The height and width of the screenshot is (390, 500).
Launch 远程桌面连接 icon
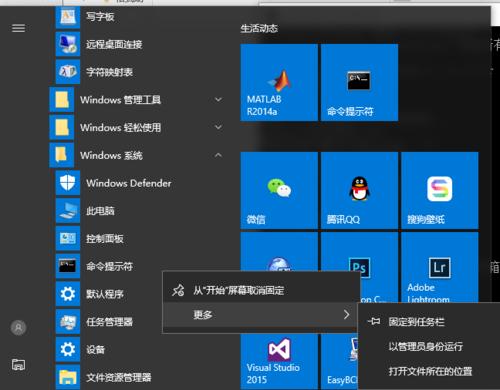tap(68, 44)
